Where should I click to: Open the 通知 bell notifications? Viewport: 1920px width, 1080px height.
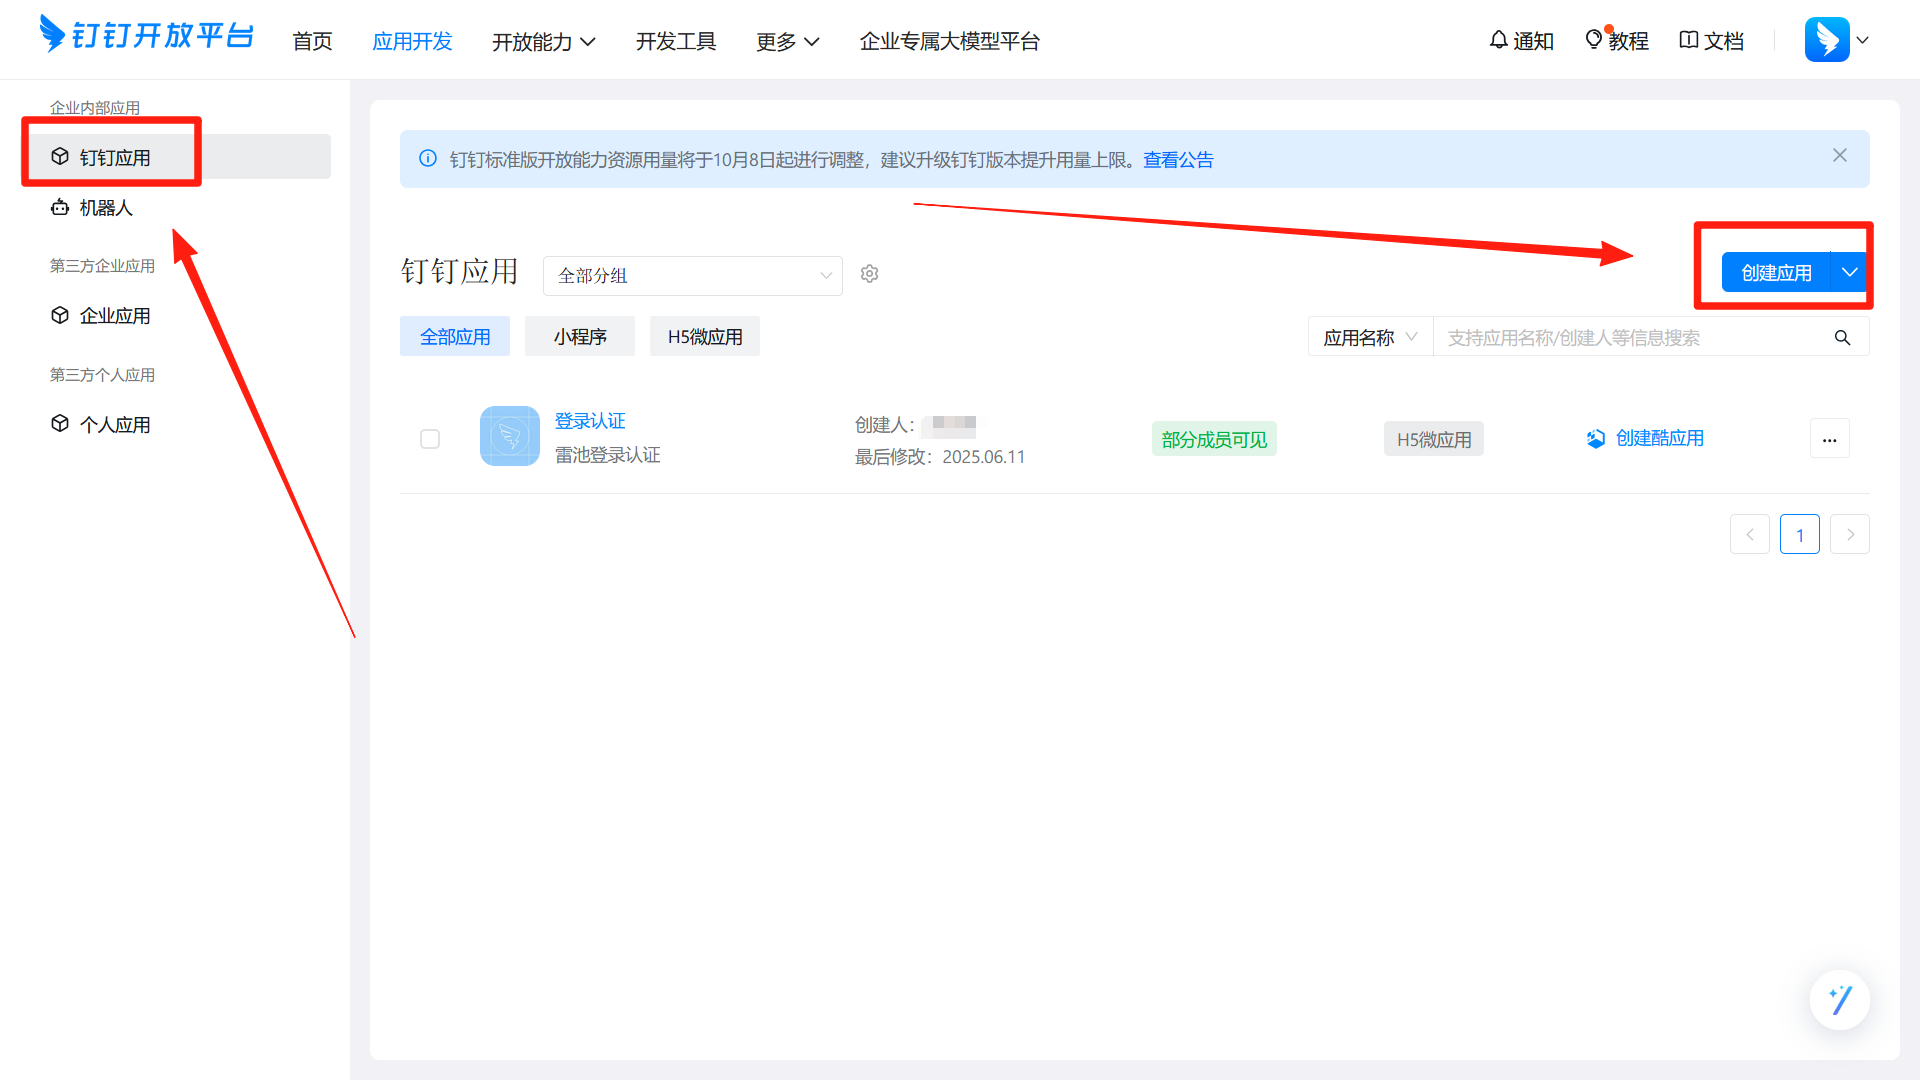point(1521,40)
